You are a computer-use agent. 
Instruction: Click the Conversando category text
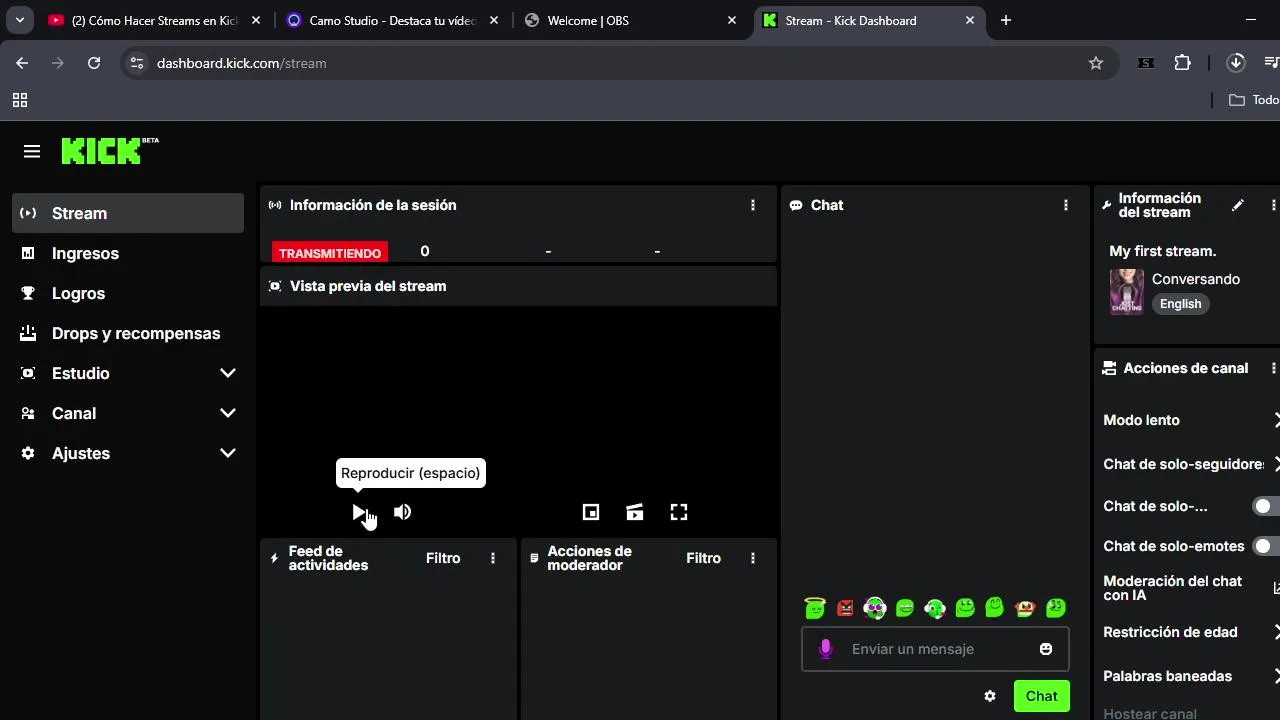(1196, 279)
